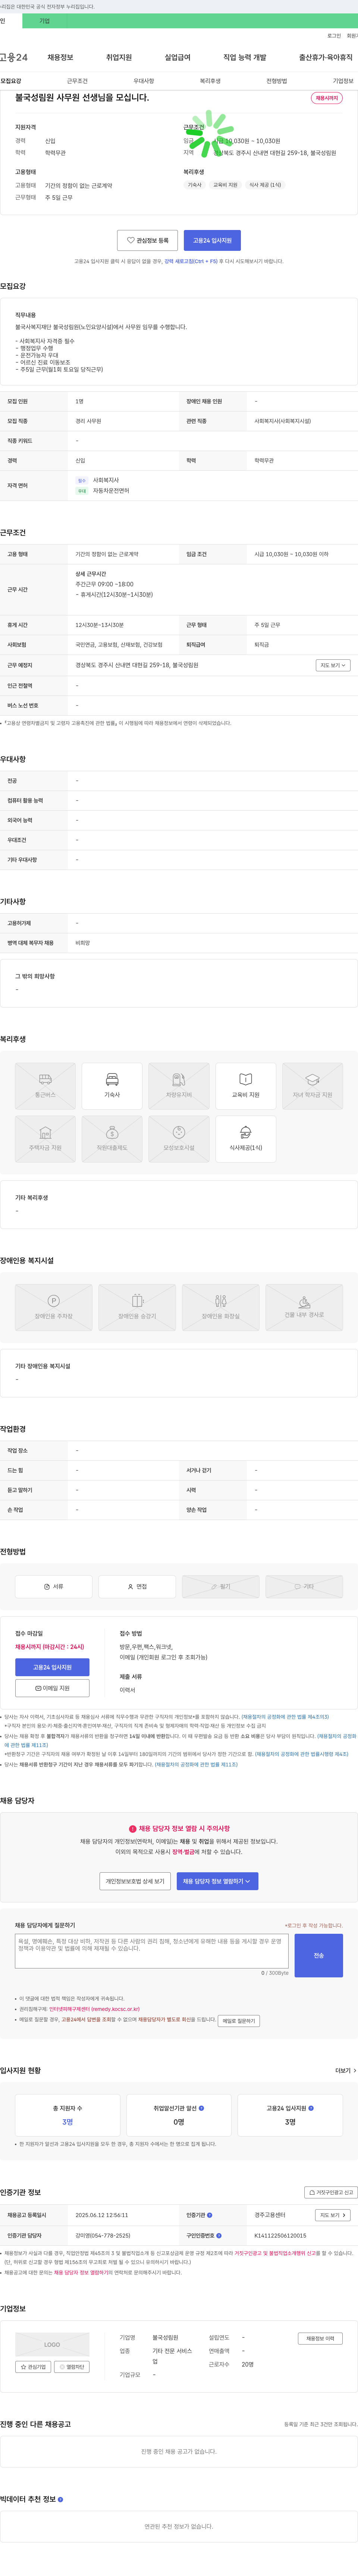Screen dimensions: 358x2576
Task: Open the 취업지원 top menu
Action: pyautogui.click(x=119, y=58)
